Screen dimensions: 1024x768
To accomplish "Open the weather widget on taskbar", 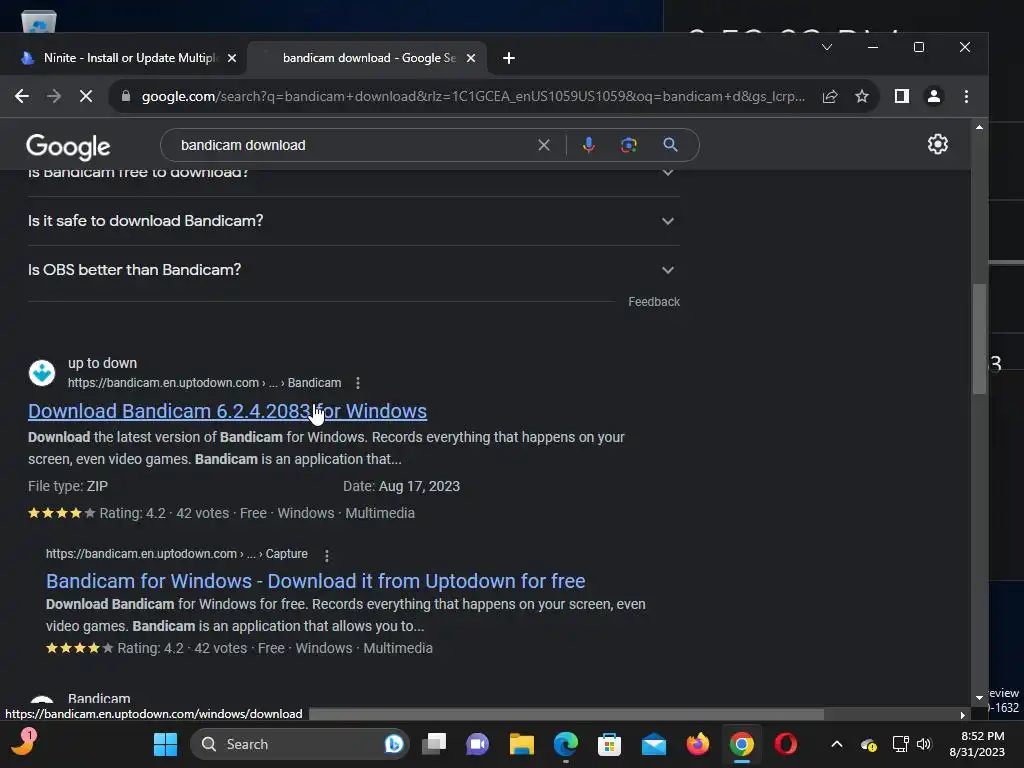I will point(24,743).
